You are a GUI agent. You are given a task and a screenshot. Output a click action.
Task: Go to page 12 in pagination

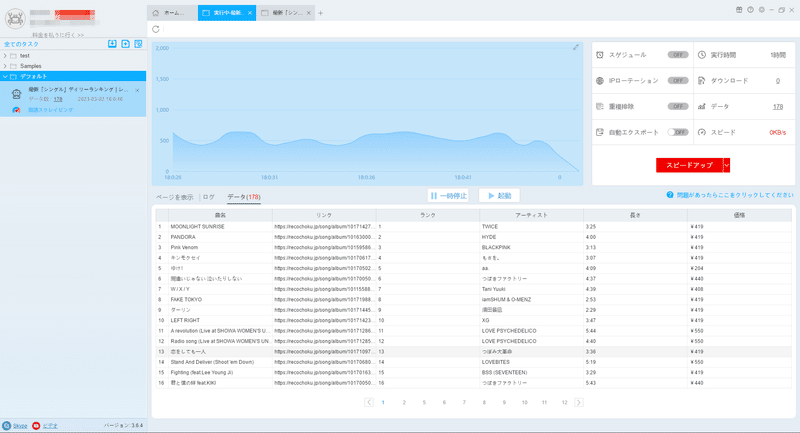point(564,402)
